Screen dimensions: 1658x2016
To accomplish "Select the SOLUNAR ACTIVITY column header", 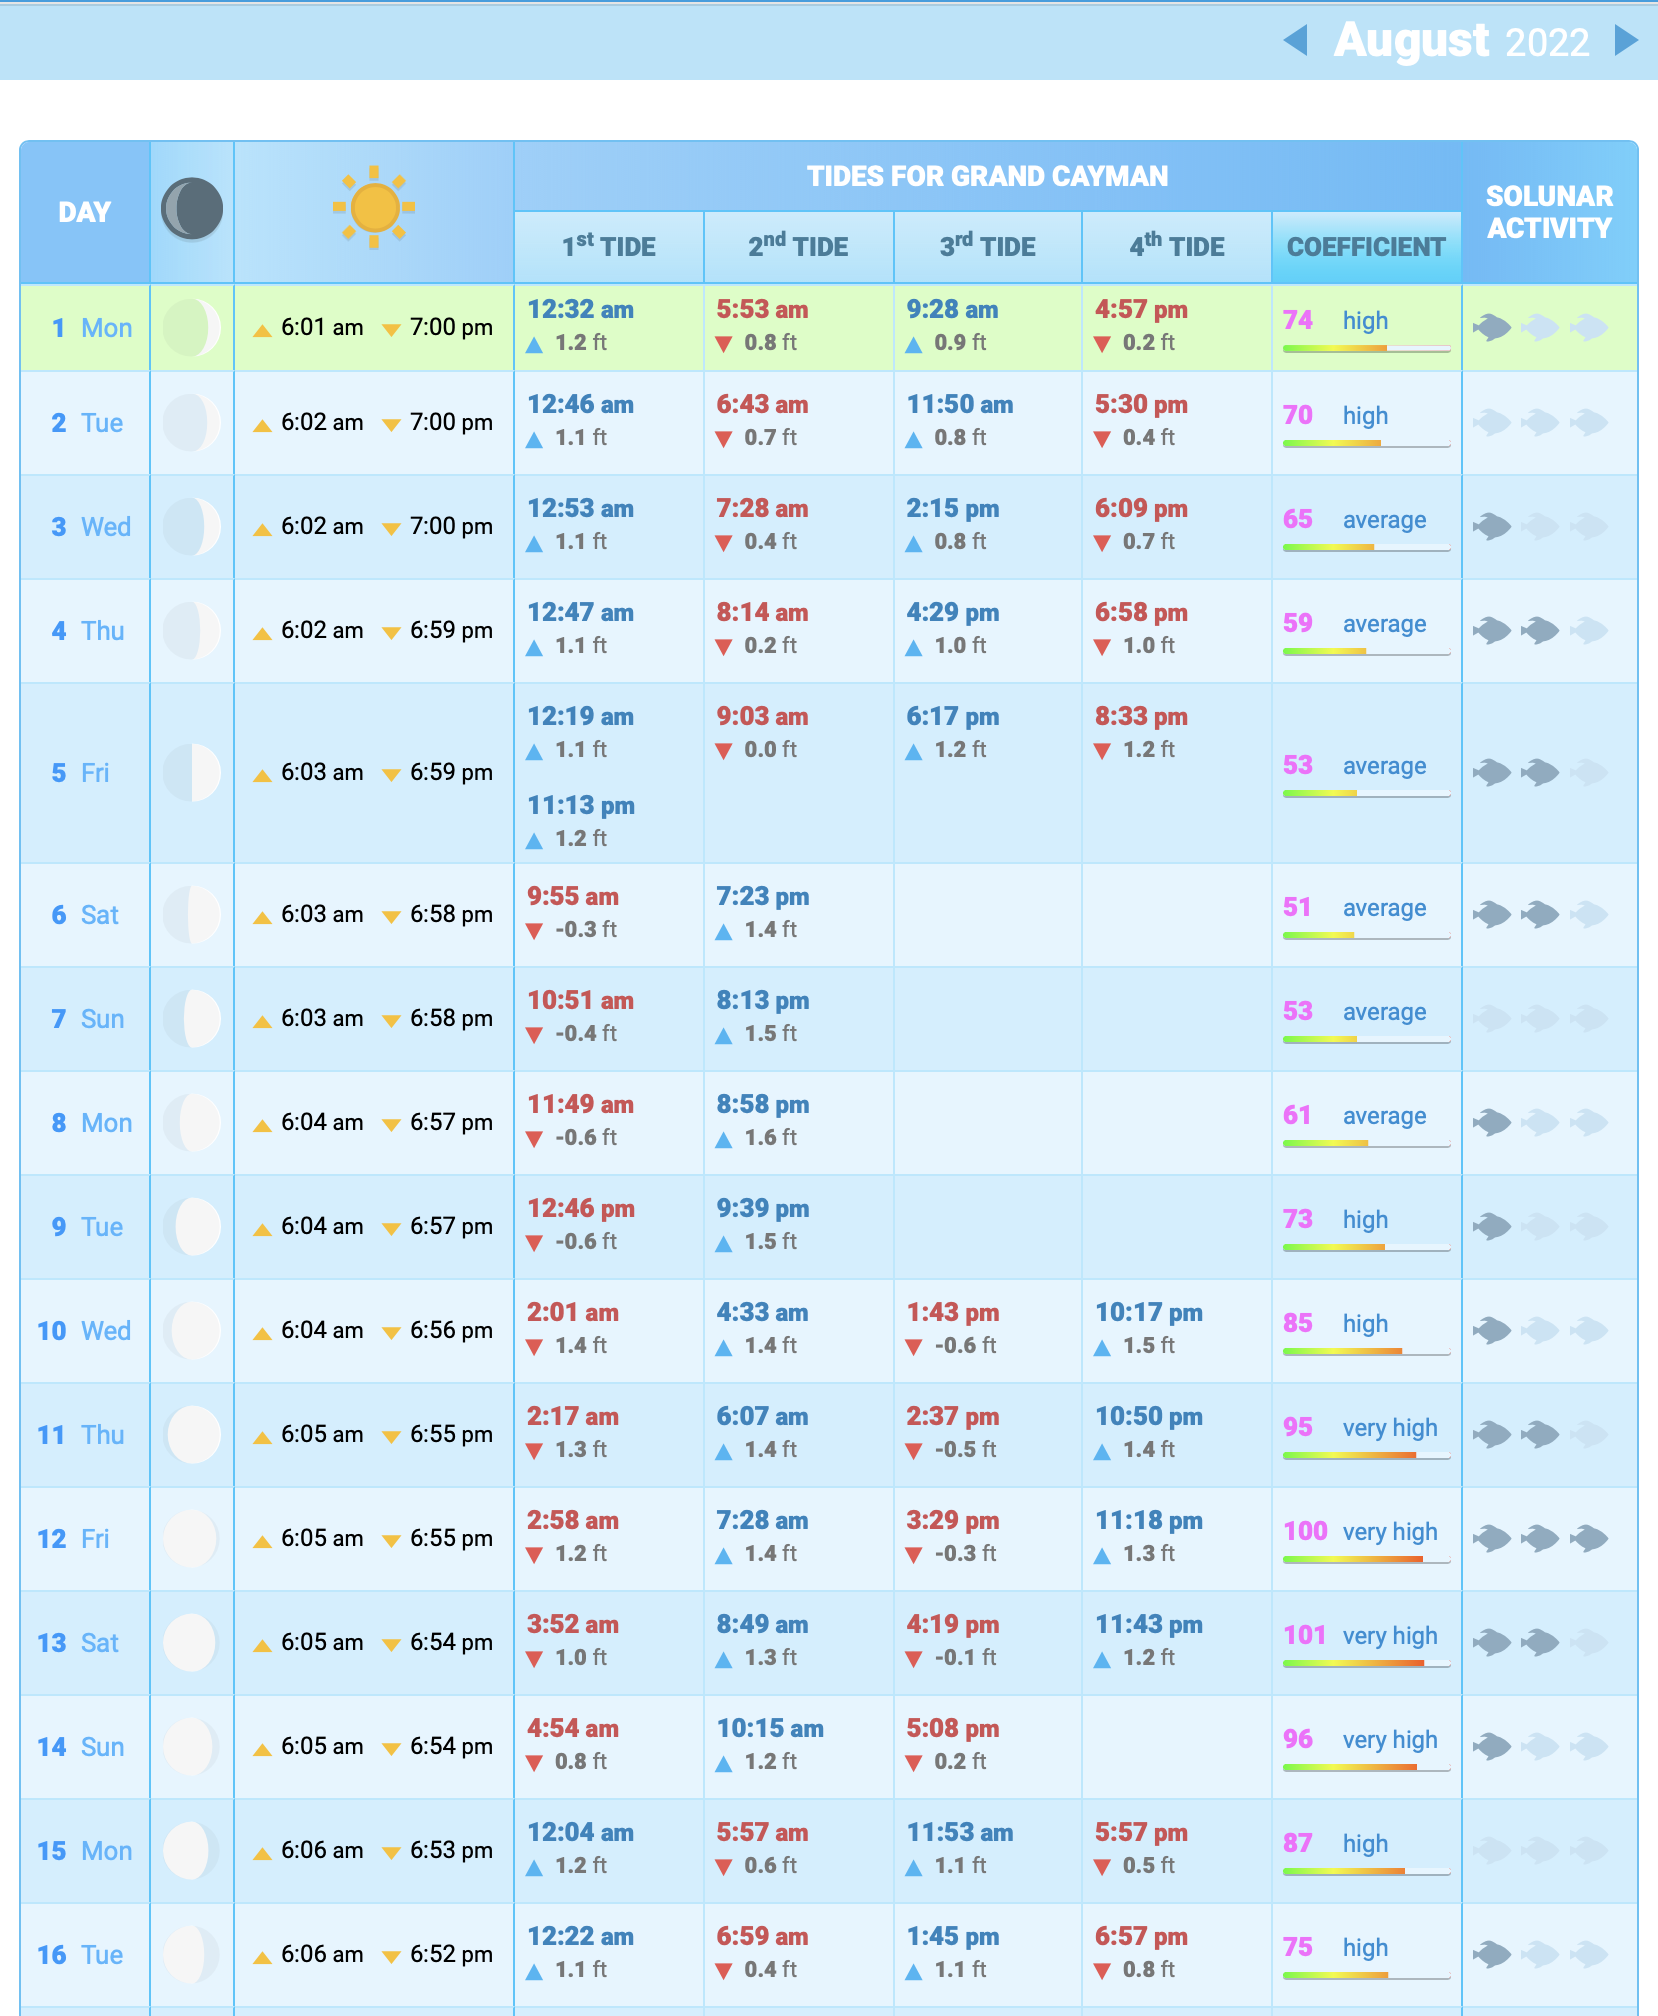I will click(1548, 212).
